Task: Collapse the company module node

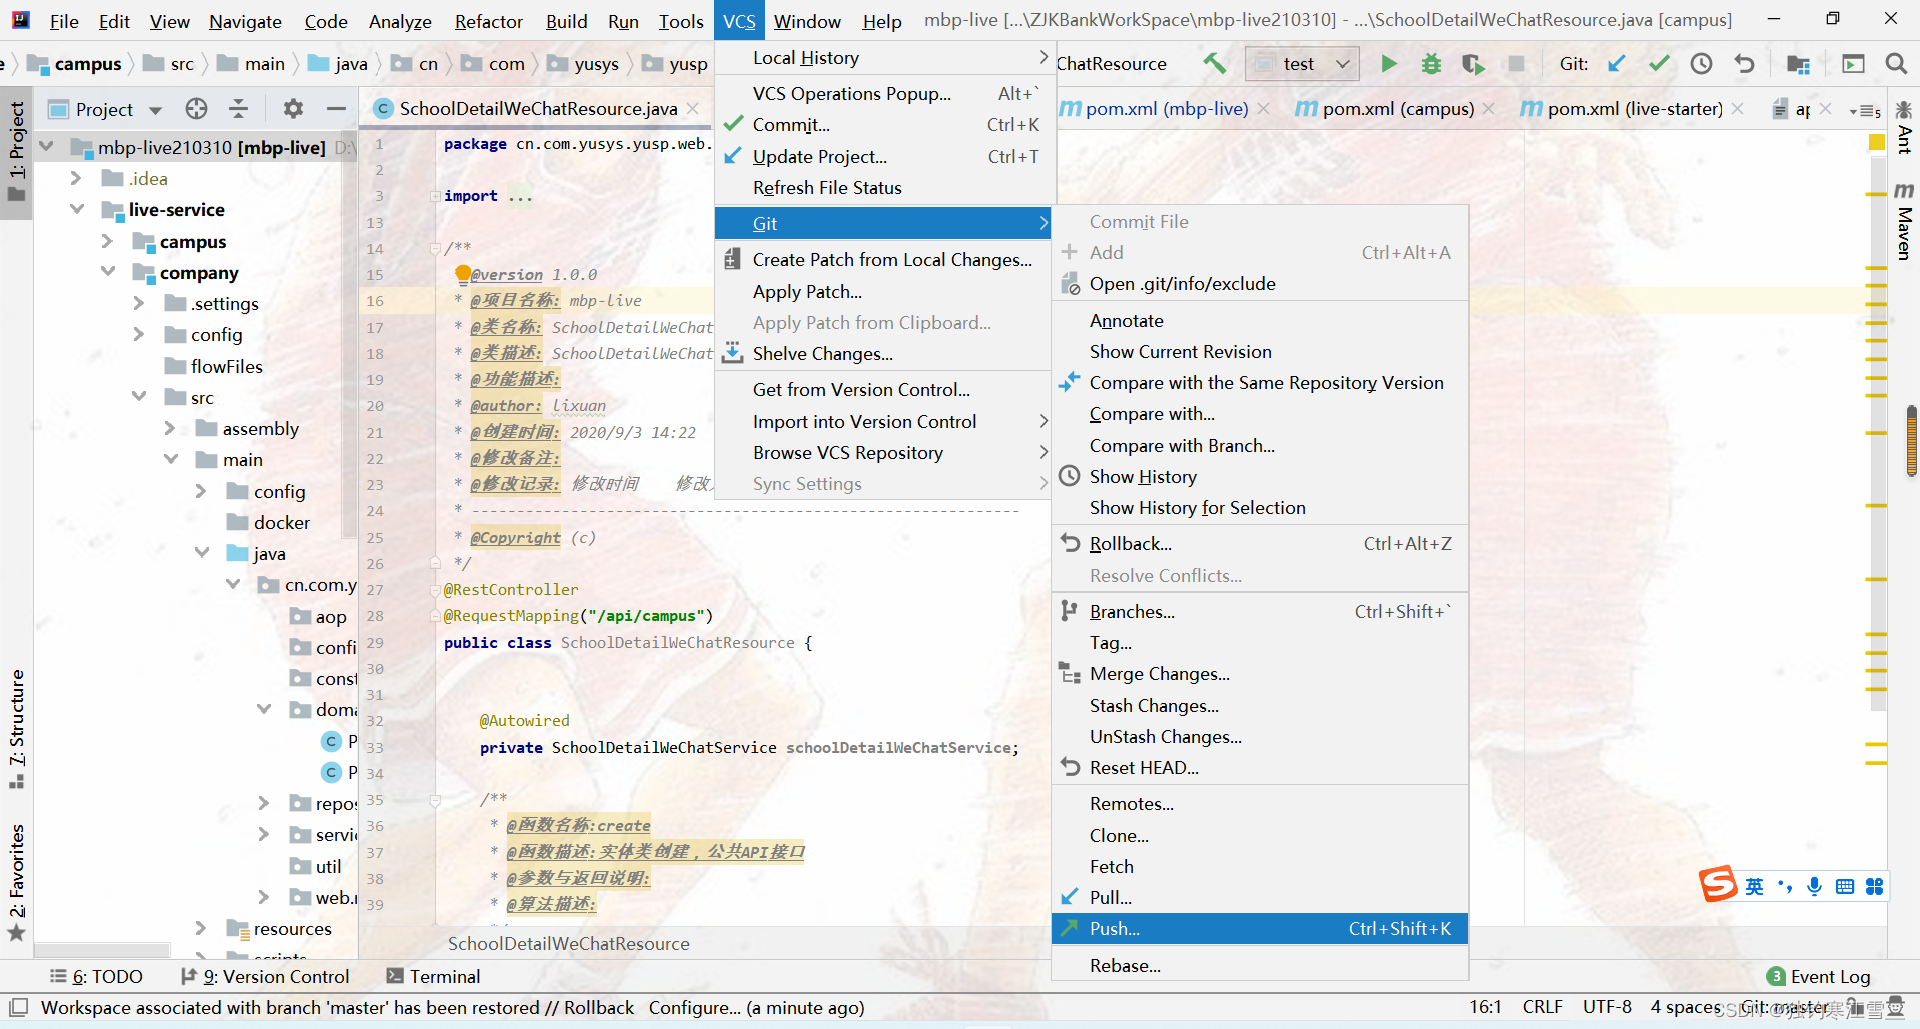Action: click(107, 272)
